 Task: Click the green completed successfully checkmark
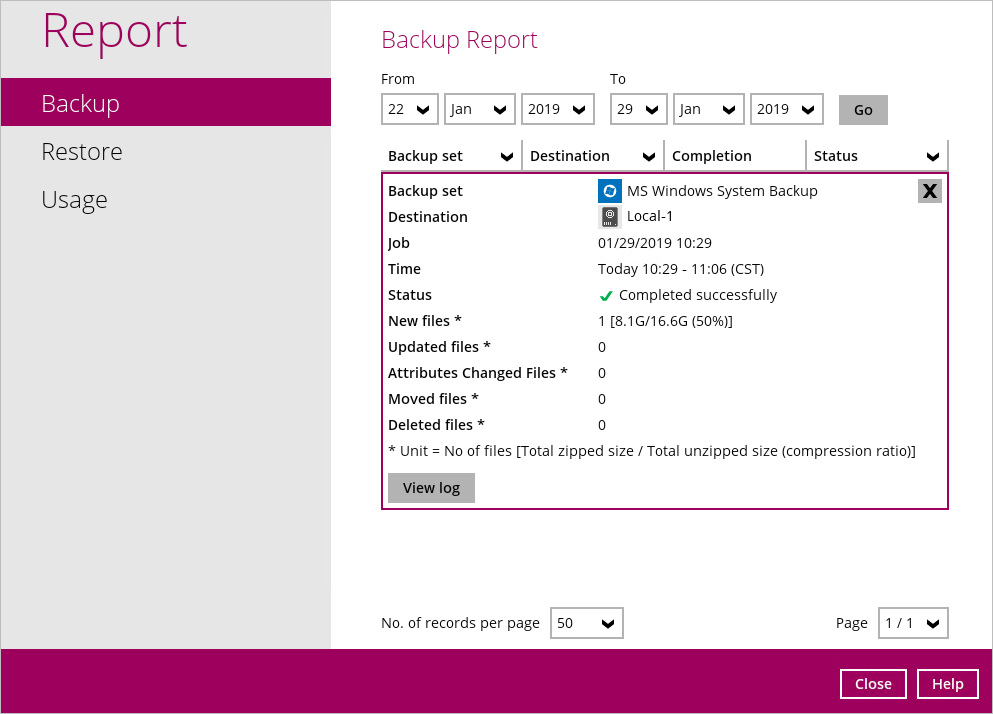click(x=606, y=296)
